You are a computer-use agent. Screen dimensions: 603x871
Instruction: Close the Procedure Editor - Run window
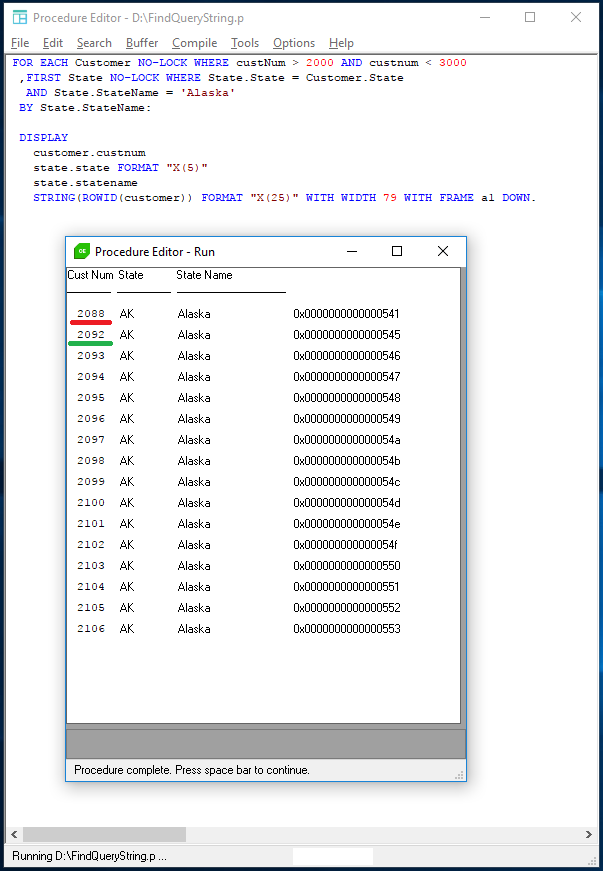(x=443, y=251)
